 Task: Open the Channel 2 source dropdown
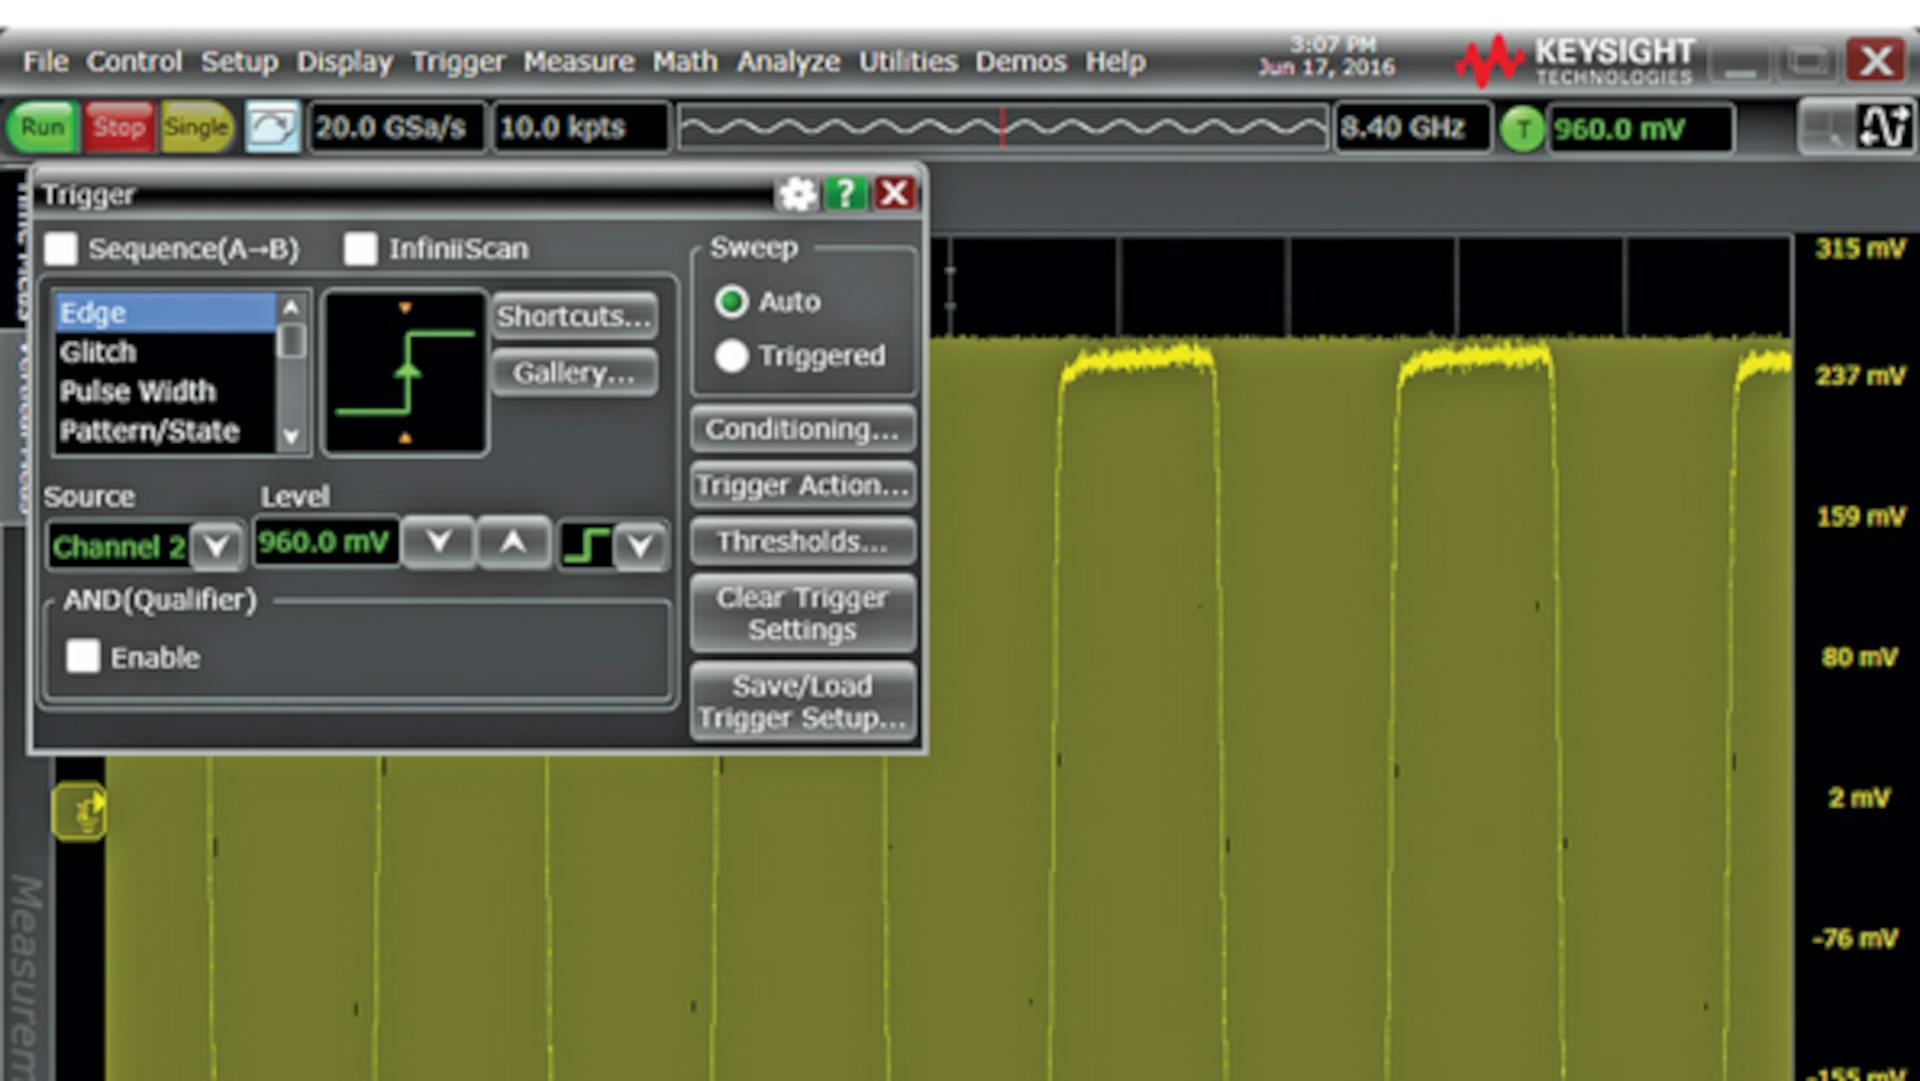(213, 546)
